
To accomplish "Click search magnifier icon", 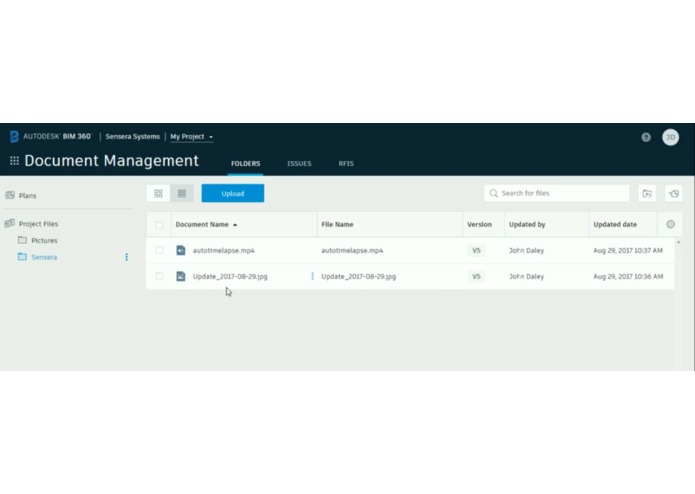I will click(493, 193).
